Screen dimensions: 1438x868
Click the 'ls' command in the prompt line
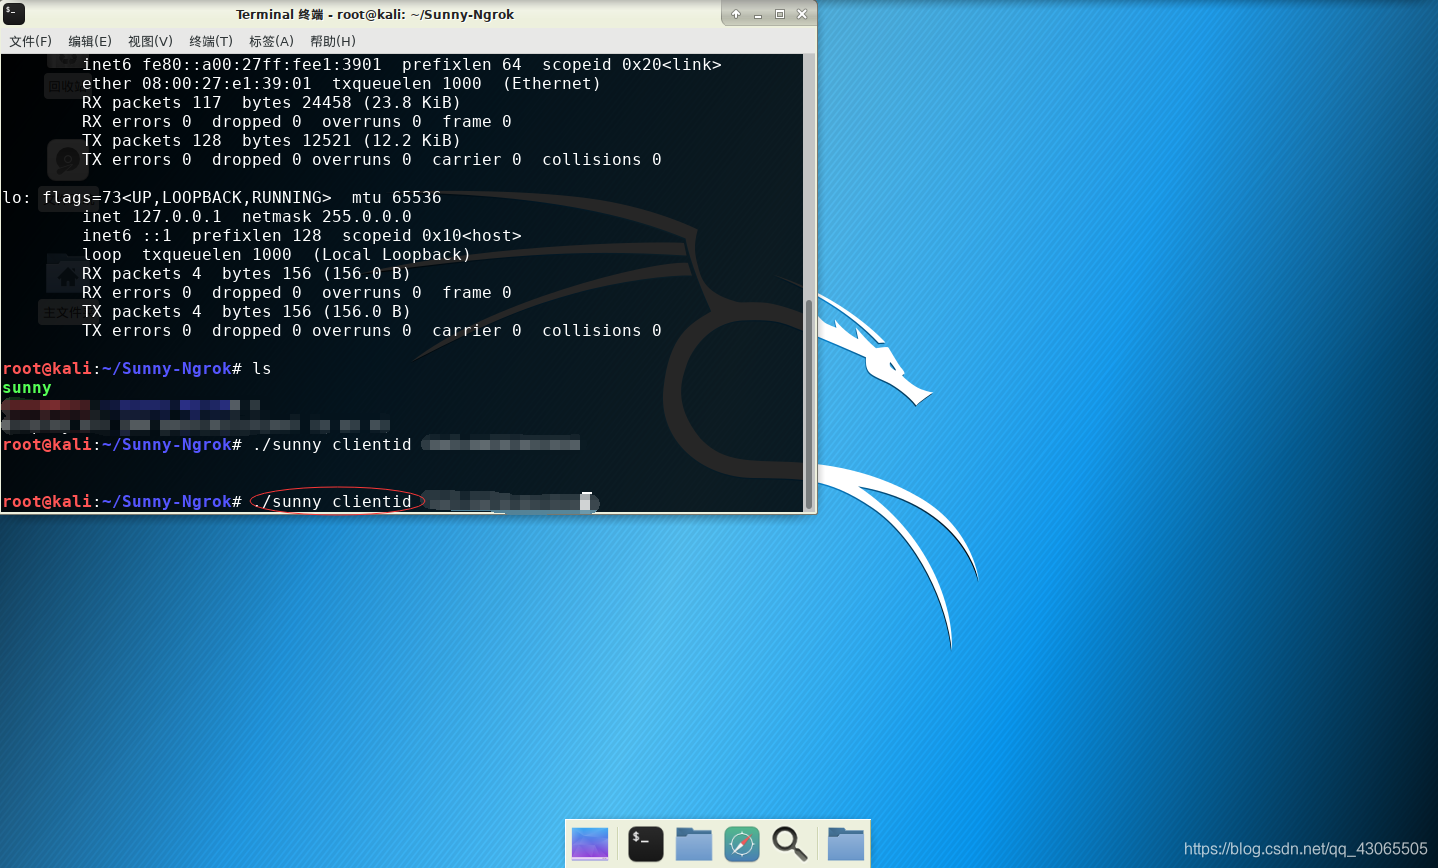(x=262, y=369)
